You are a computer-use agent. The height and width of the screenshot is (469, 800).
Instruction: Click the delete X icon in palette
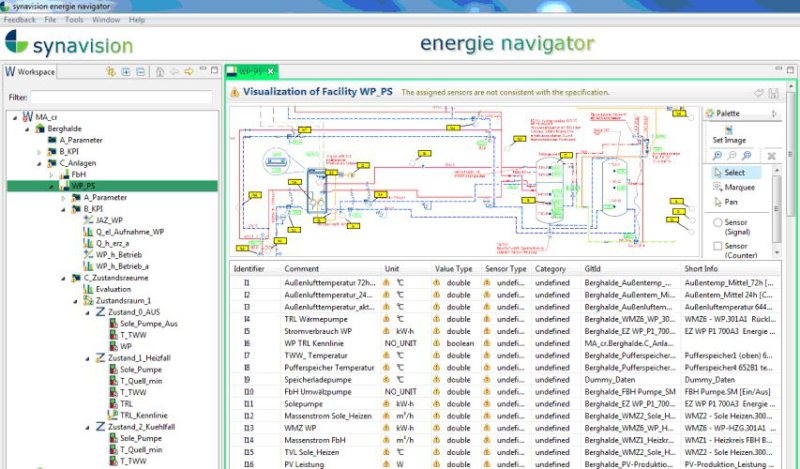point(771,156)
